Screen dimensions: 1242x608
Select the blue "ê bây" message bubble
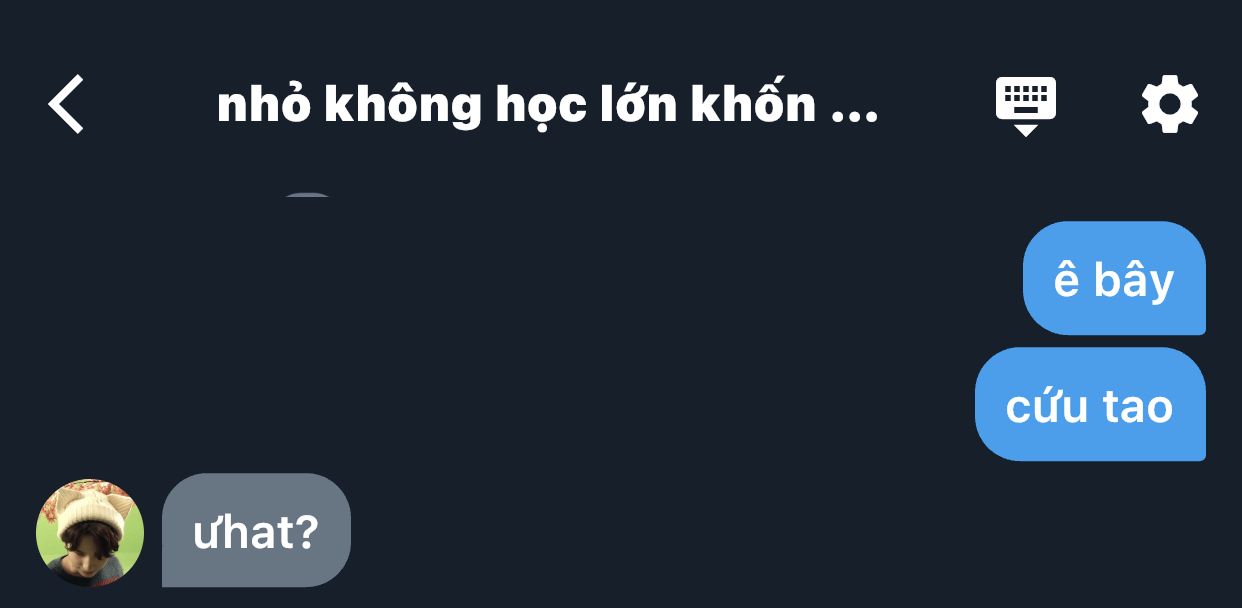[x=1114, y=278]
